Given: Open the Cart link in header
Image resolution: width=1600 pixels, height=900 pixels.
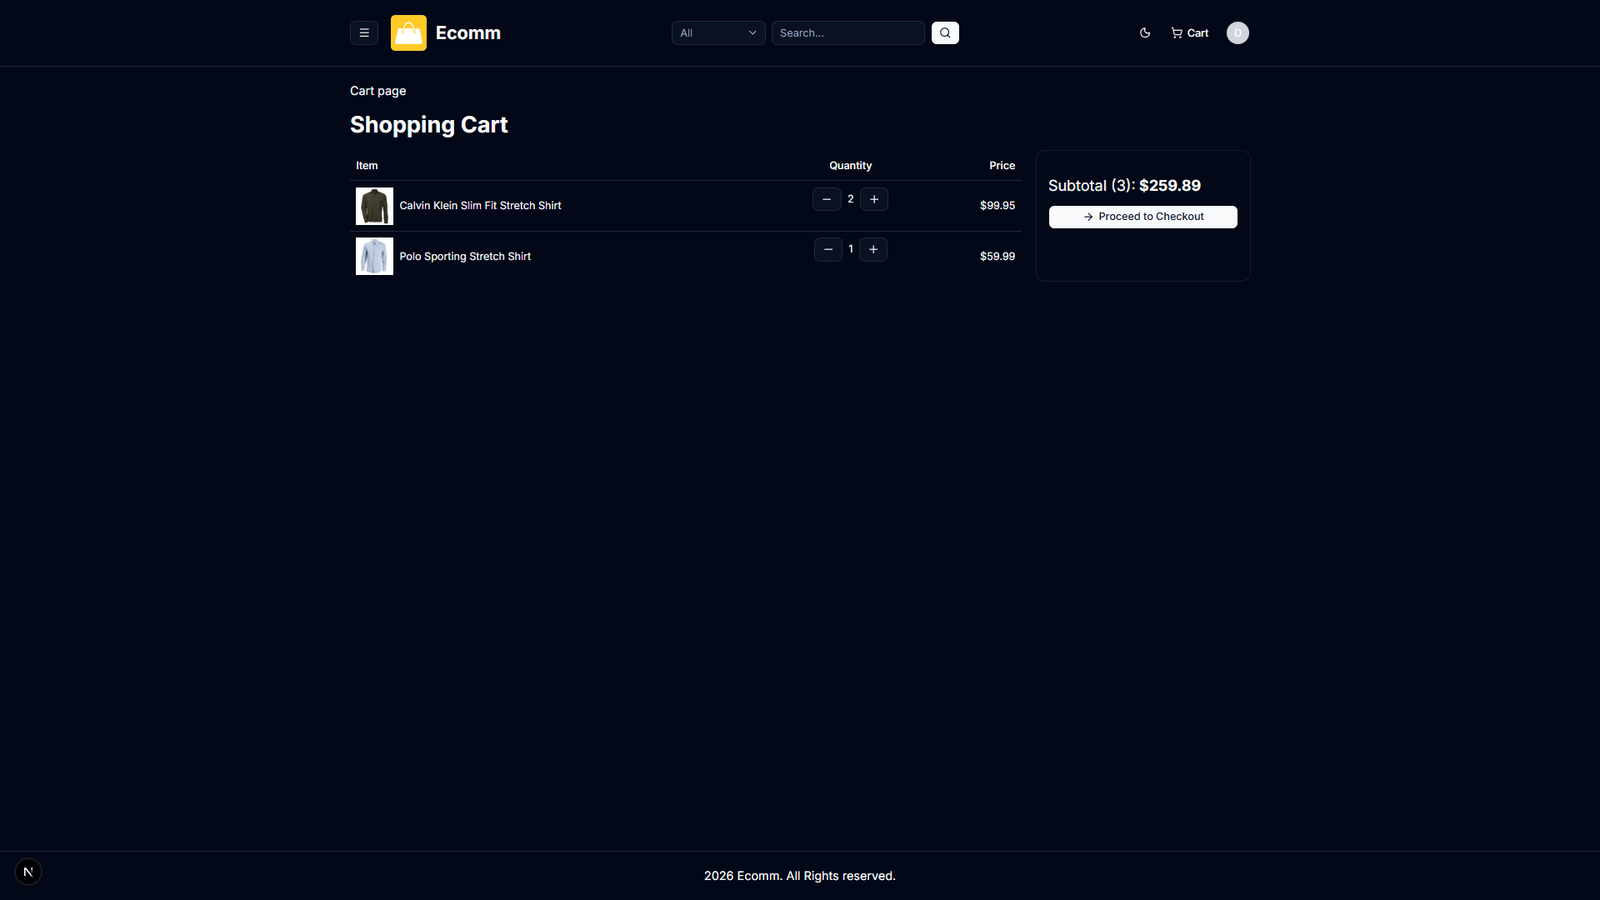Looking at the screenshot, I should [x=1190, y=33].
